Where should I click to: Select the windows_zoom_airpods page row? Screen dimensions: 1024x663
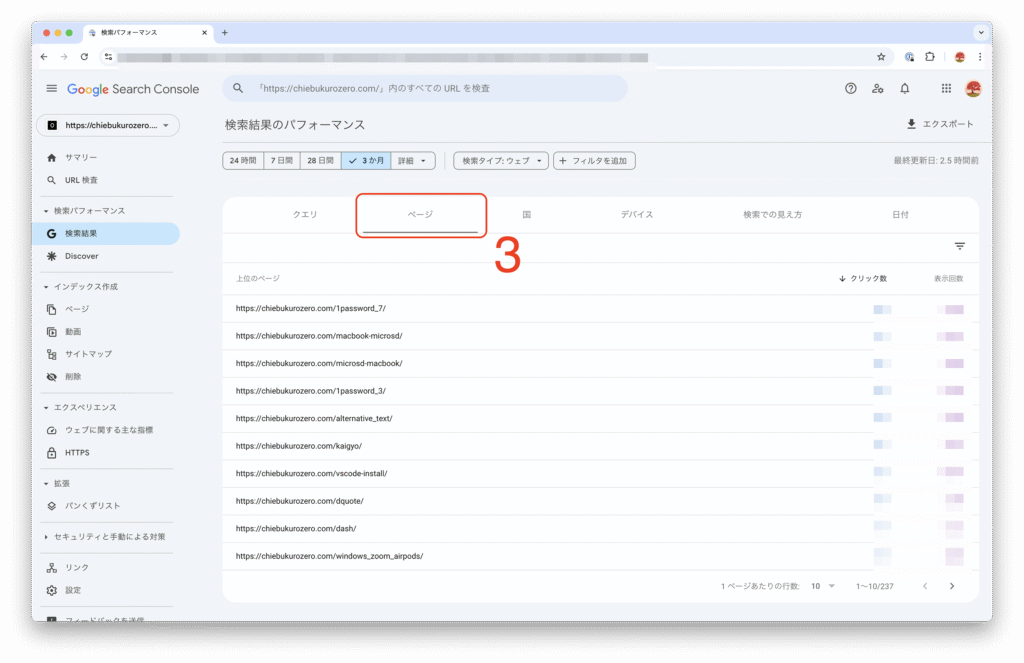600,556
